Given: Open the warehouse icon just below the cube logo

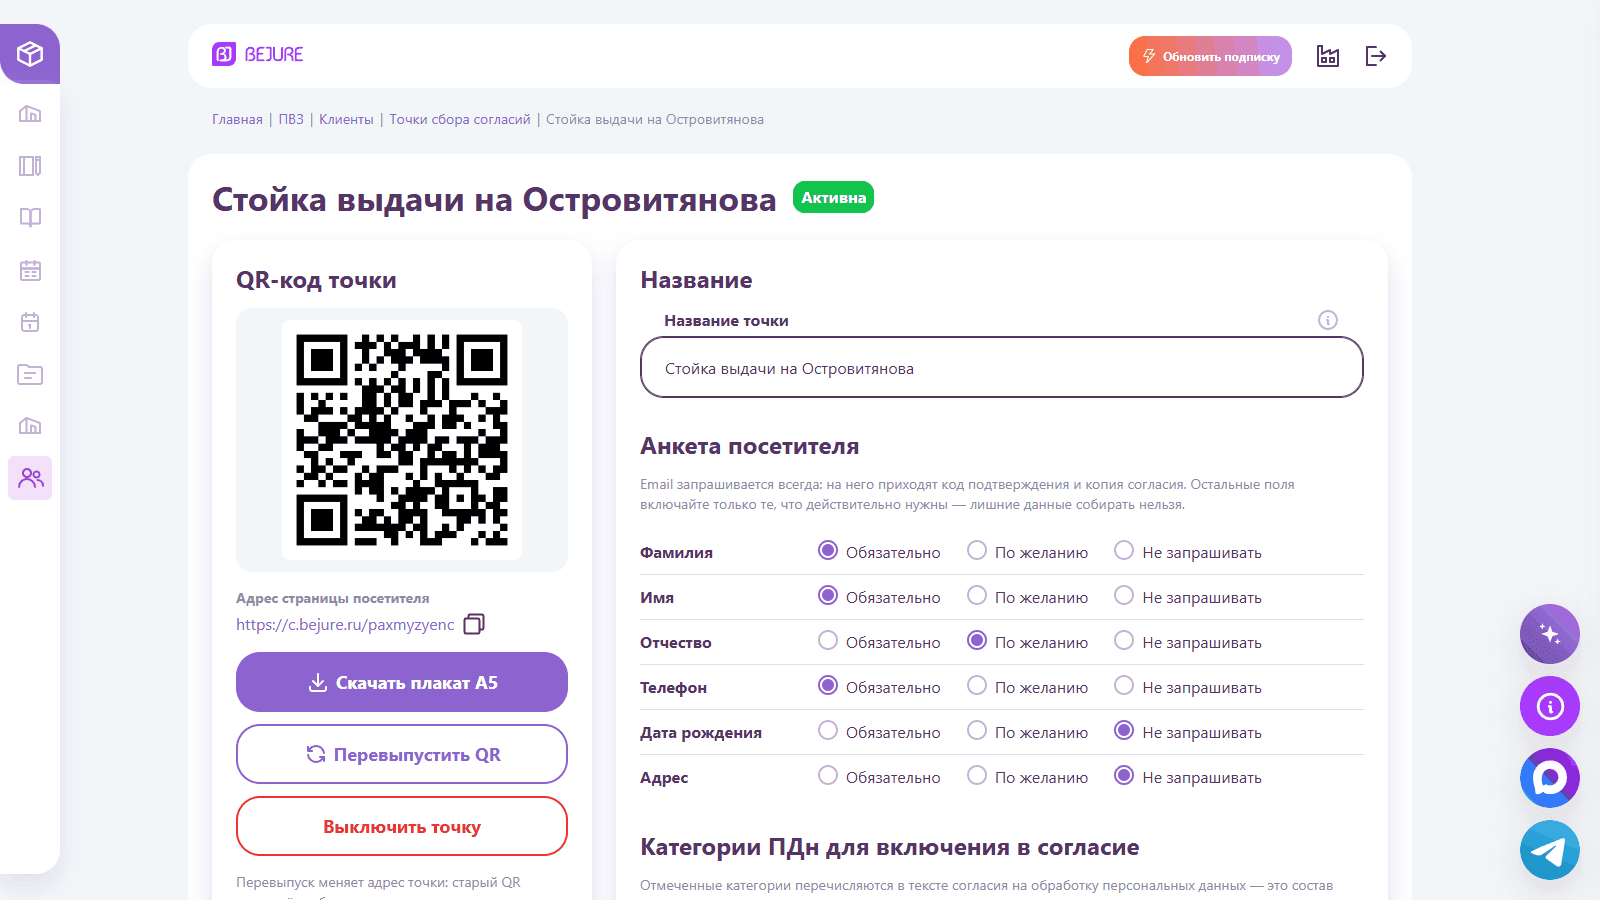Looking at the screenshot, I should pyautogui.click(x=30, y=114).
